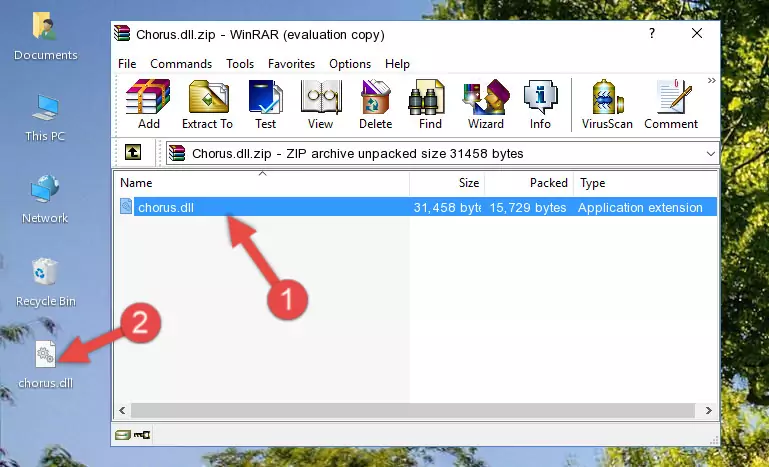This screenshot has height=467, width=769.
Task: Select the Recycle Bin desktop icon
Action: [45, 283]
